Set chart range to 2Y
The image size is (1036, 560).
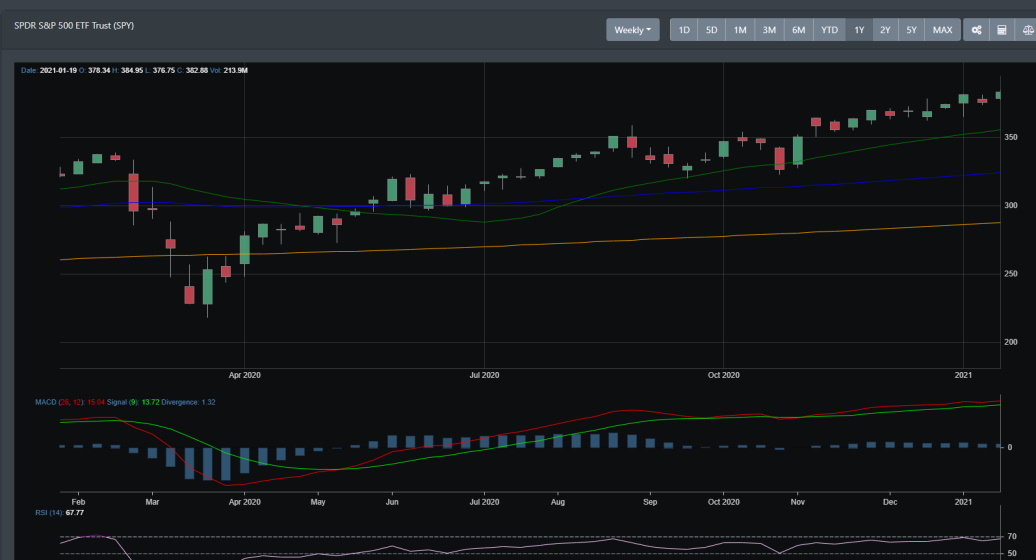click(885, 30)
